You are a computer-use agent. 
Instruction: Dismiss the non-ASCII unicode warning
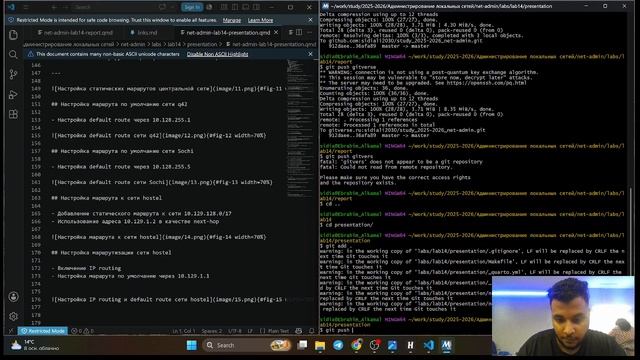pos(310,54)
